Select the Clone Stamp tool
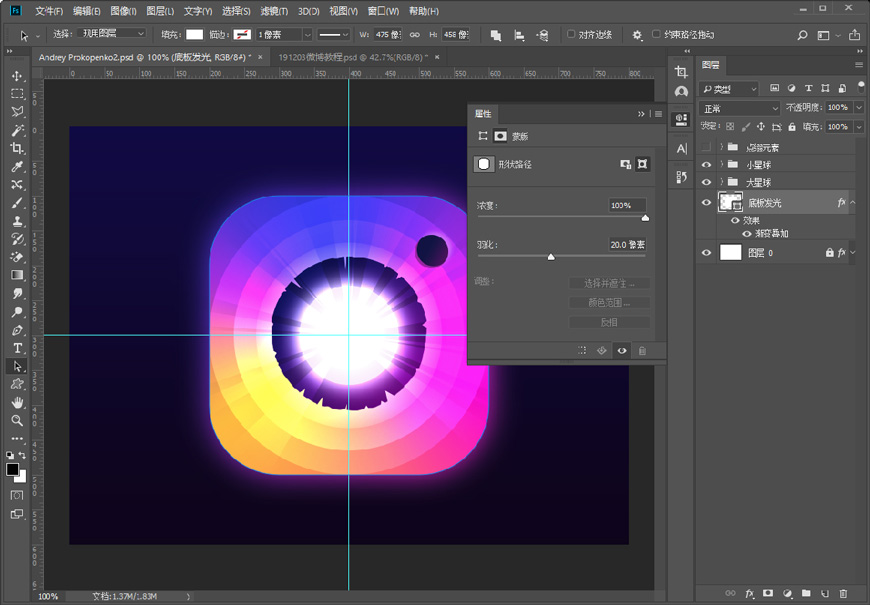Screen dimensions: 870x605 pos(17,221)
